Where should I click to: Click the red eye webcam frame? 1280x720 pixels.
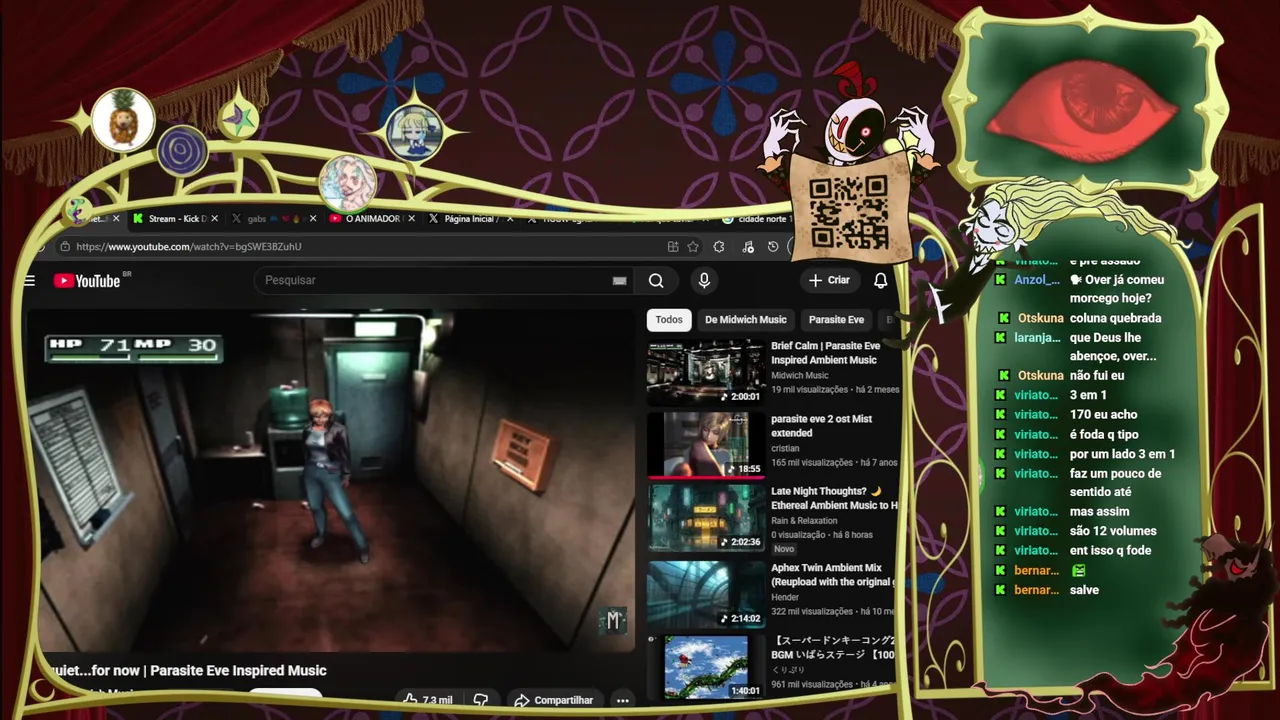tap(1086, 105)
